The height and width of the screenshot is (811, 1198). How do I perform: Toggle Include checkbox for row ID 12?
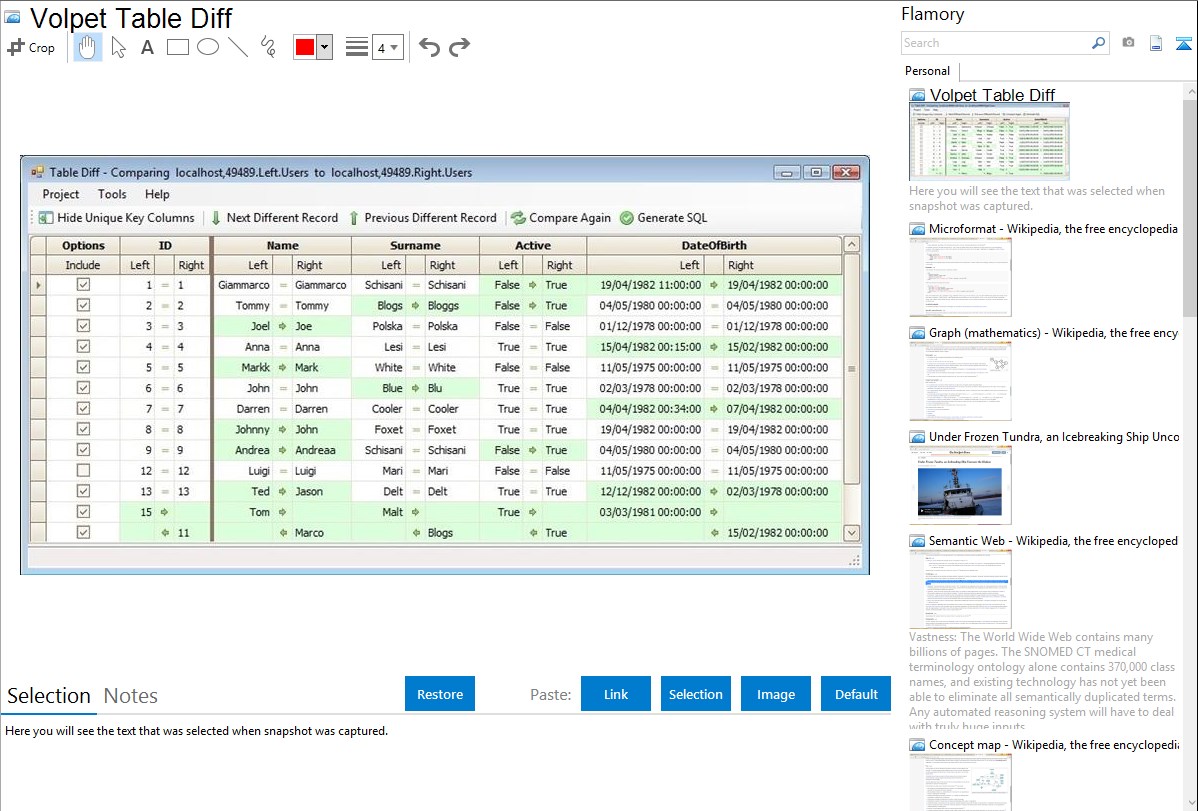tap(83, 470)
